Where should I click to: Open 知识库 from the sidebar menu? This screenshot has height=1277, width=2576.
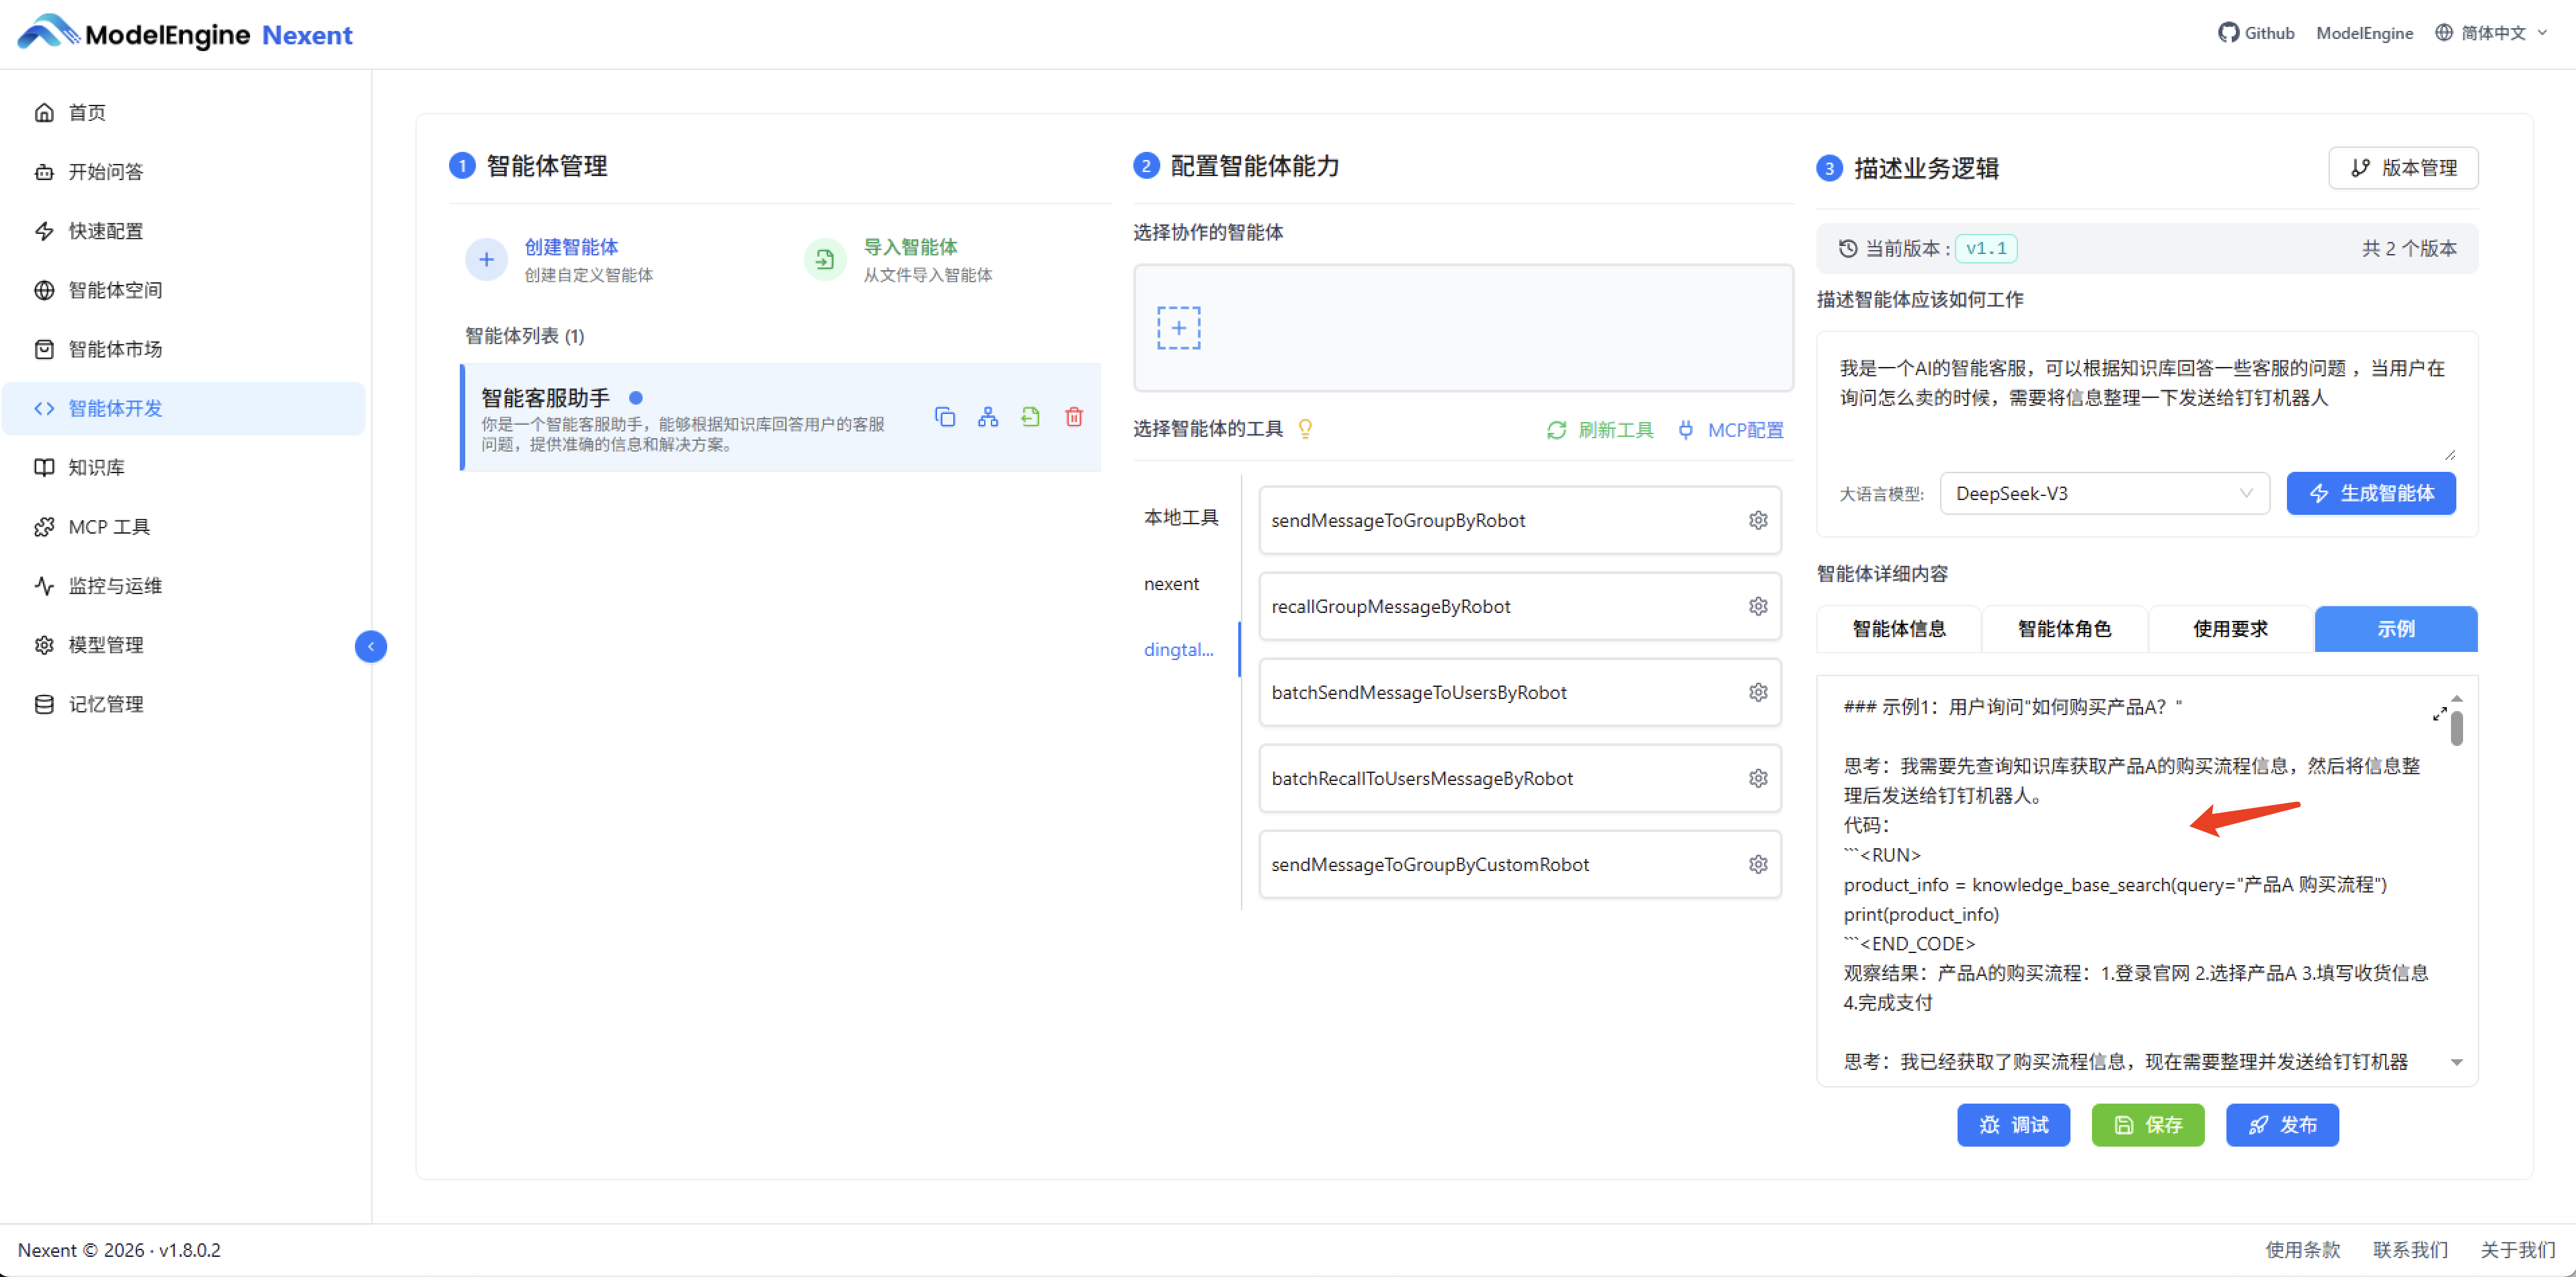(96, 467)
